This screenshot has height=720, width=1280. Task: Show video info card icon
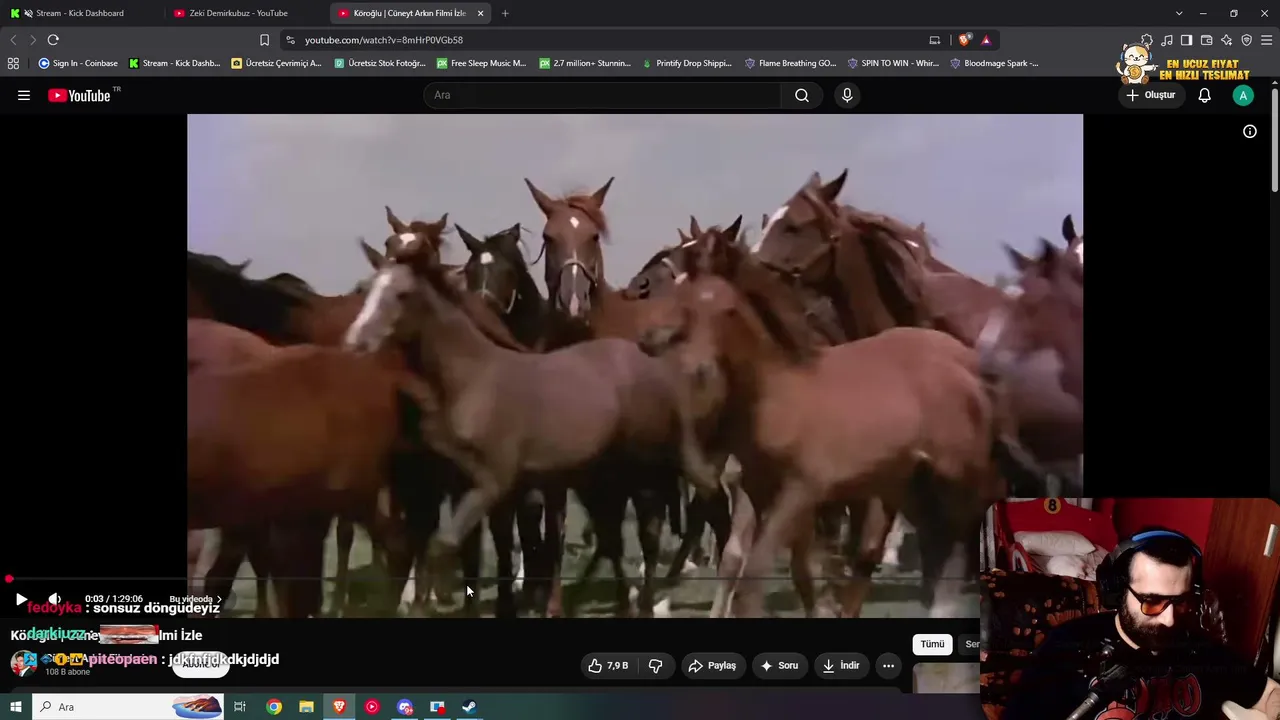(1250, 131)
